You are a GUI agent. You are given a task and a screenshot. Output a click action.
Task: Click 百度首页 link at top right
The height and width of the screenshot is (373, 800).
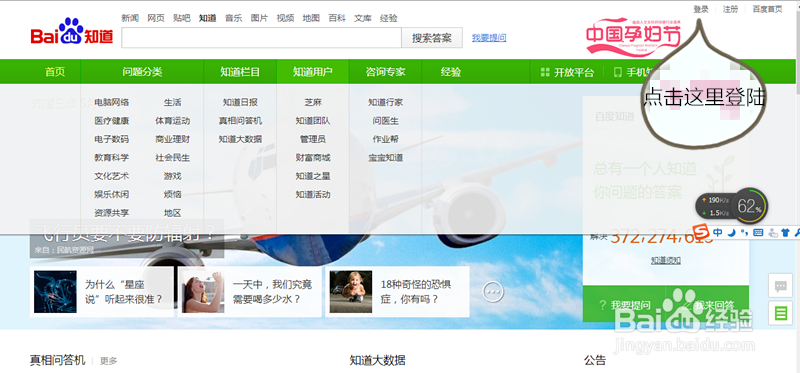coord(767,9)
